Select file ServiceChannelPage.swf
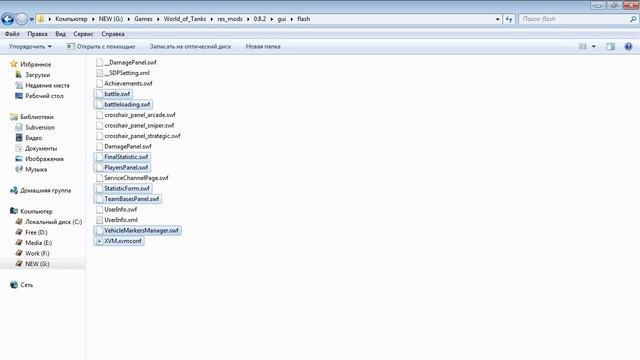This screenshot has height=360, width=640. tap(132, 178)
